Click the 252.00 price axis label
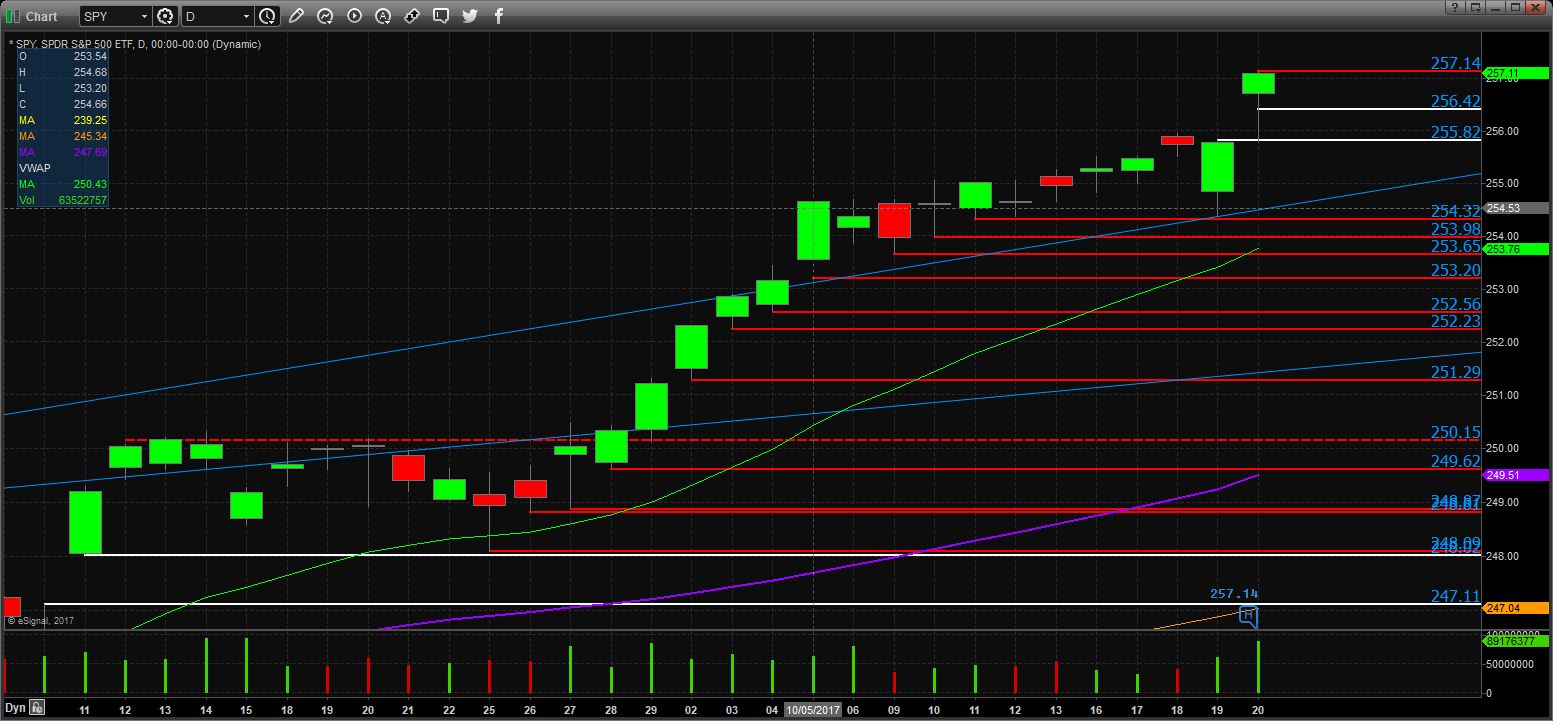The width and height of the screenshot is (1560, 728). (x=1504, y=342)
